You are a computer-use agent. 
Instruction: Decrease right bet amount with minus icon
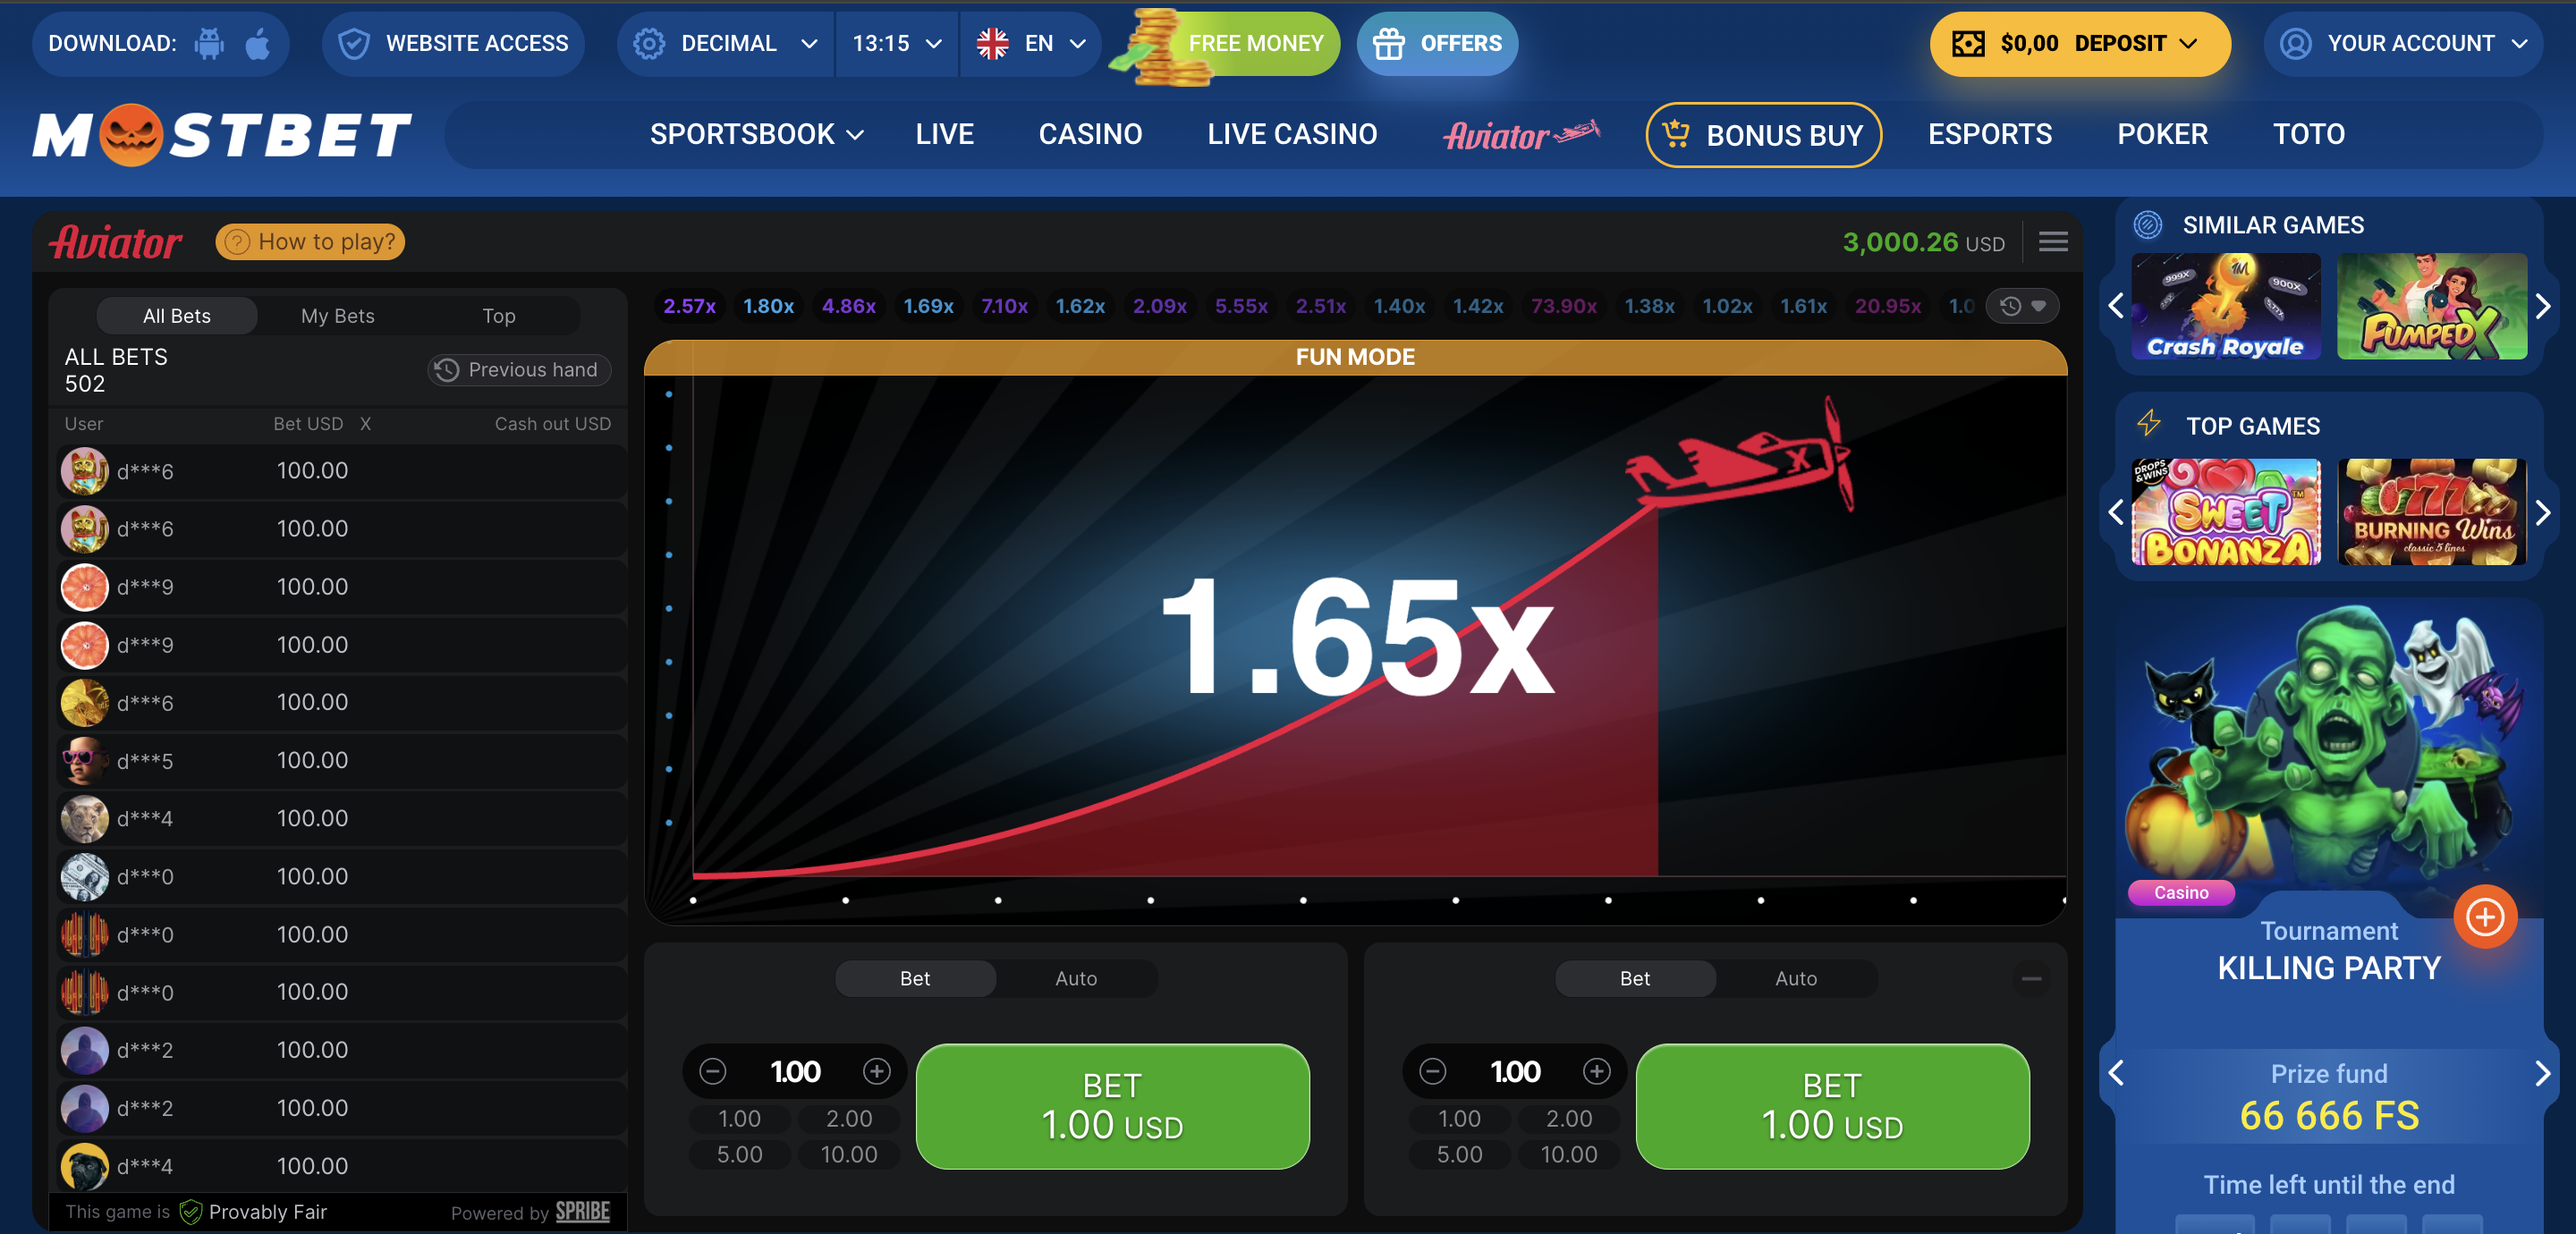[1433, 1071]
